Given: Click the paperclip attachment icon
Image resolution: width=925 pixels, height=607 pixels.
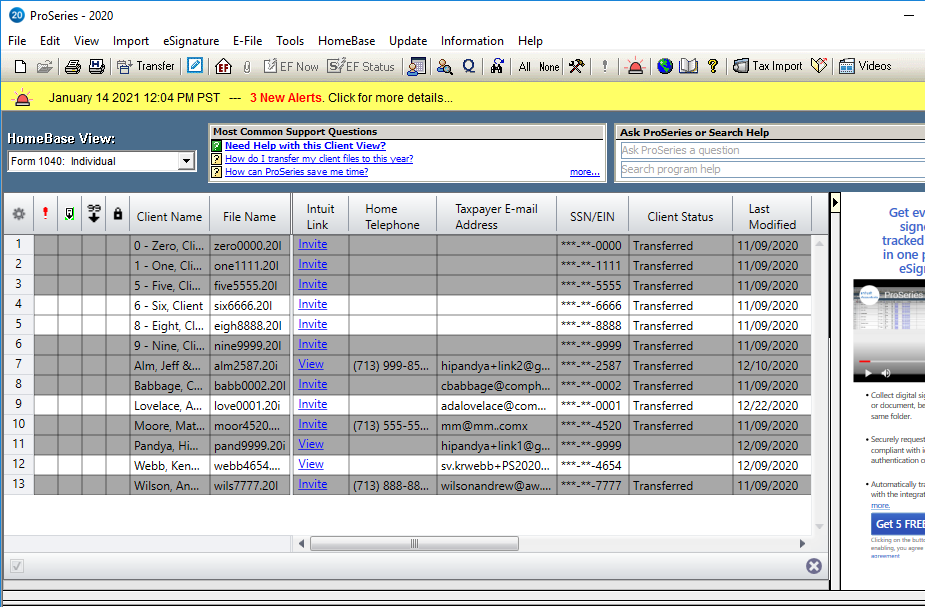Looking at the screenshot, I should coord(247,67).
